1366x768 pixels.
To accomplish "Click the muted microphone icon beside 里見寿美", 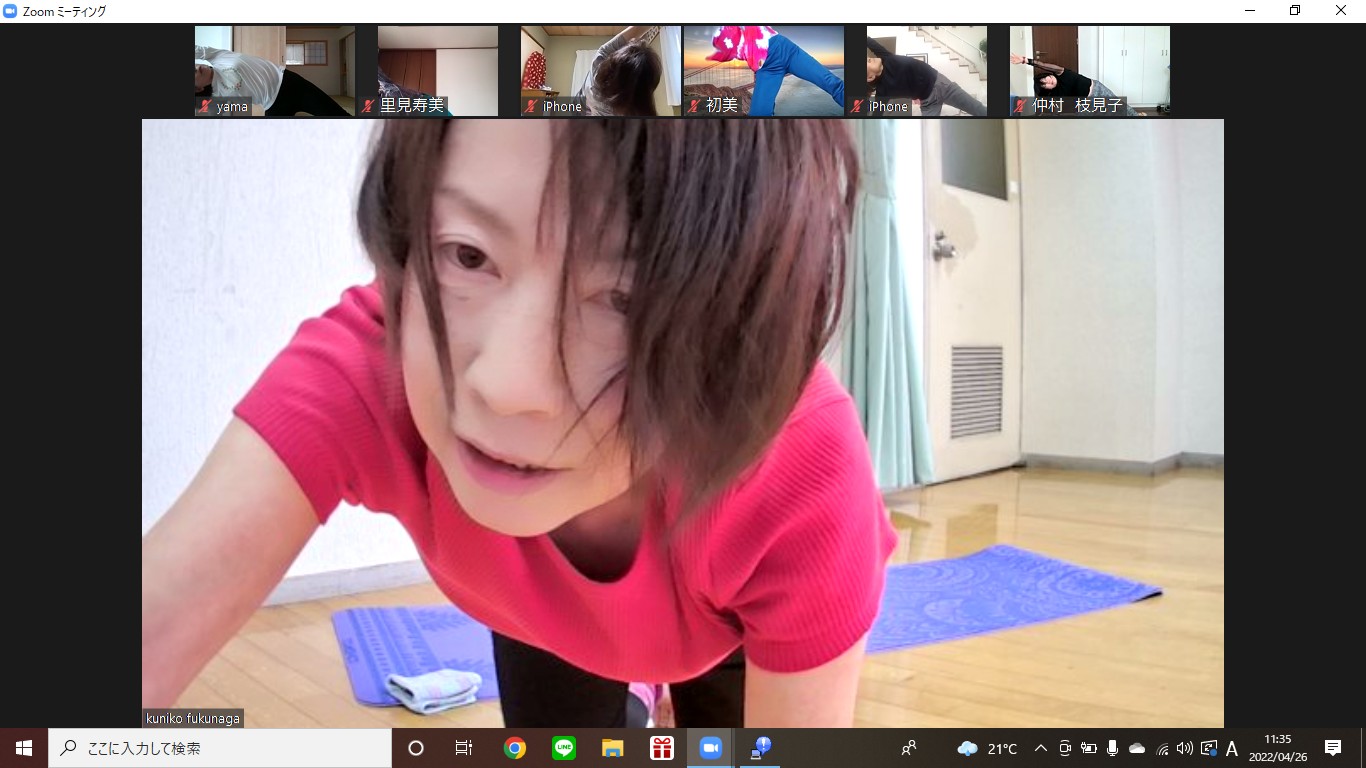I will click(369, 106).
